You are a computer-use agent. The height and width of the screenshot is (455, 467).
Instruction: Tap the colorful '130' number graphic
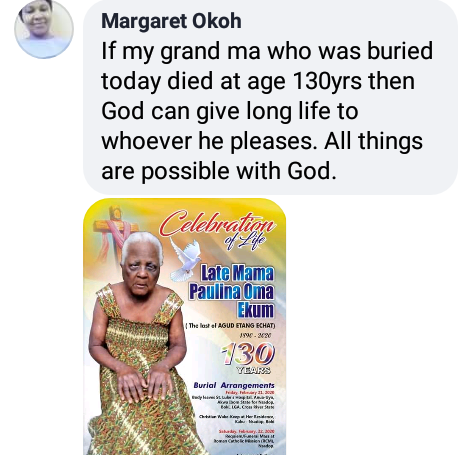pos(248,354)
